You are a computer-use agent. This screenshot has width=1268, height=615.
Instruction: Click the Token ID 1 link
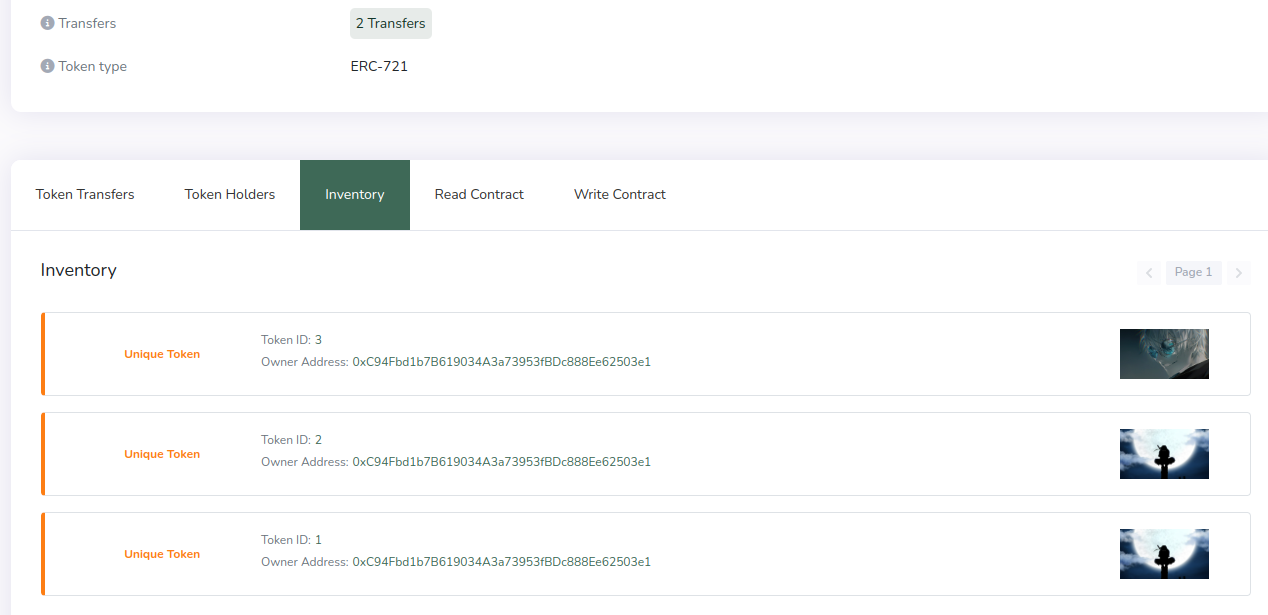[x=318, y=539]
